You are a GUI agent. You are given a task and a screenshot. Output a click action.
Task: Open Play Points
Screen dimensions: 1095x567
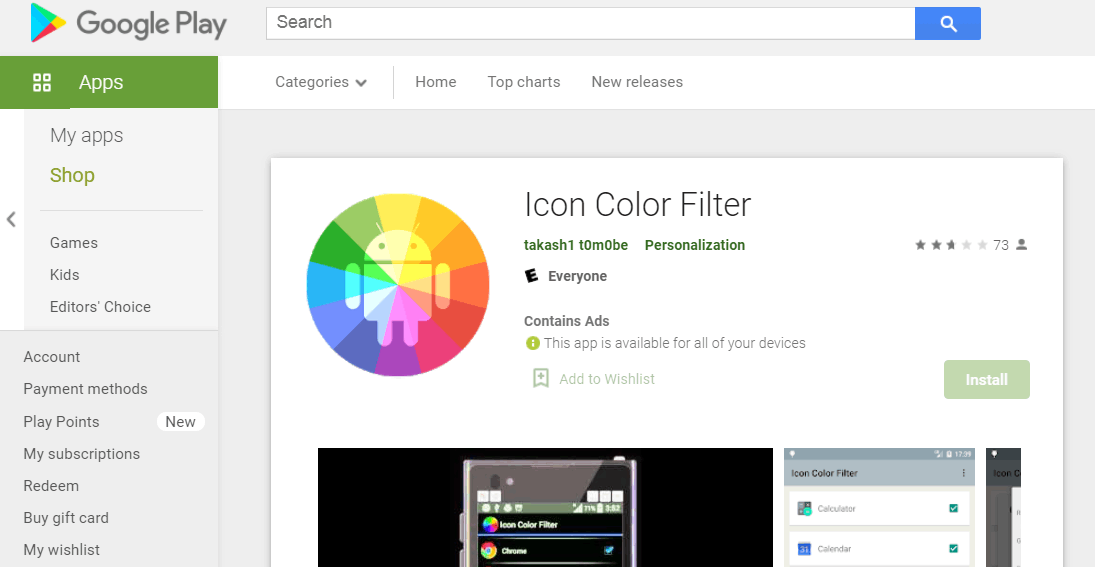tap(61, 422)
